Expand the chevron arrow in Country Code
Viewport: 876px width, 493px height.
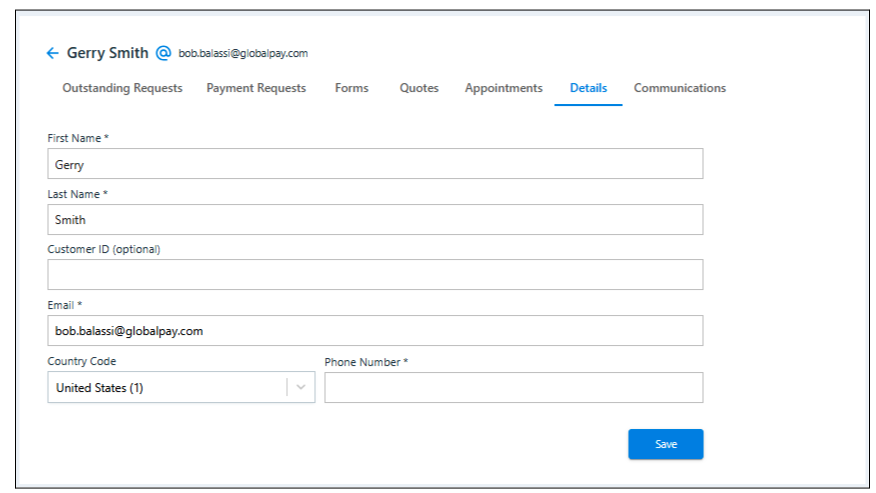pos(301,388)
